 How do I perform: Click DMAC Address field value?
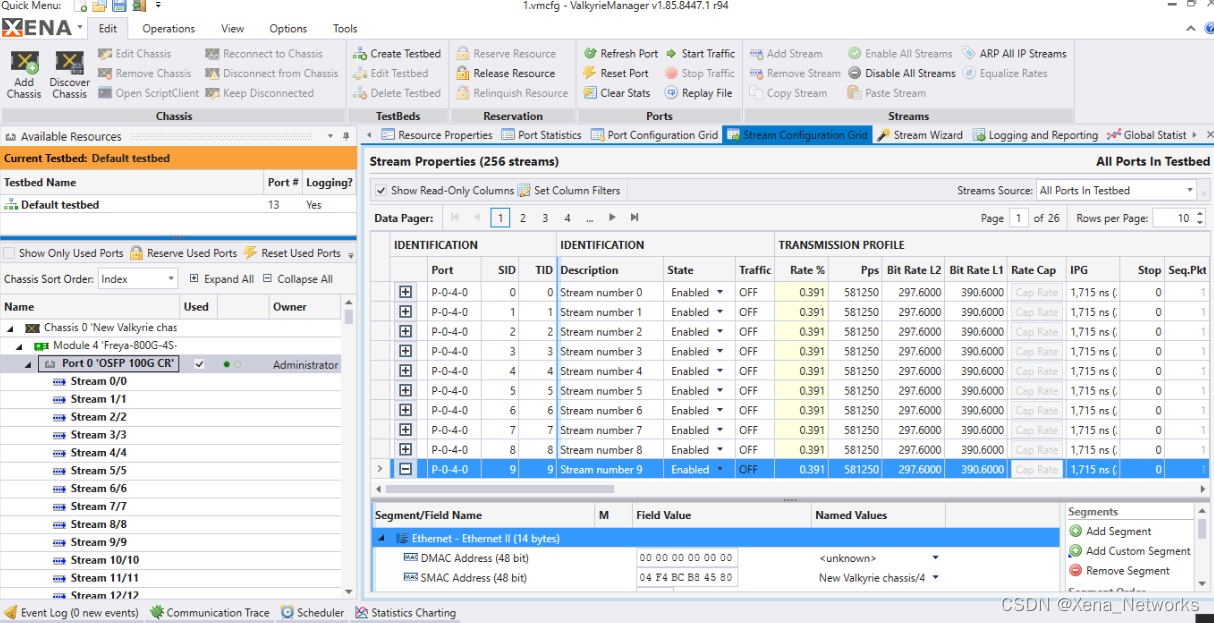click(x=686, y=558)
